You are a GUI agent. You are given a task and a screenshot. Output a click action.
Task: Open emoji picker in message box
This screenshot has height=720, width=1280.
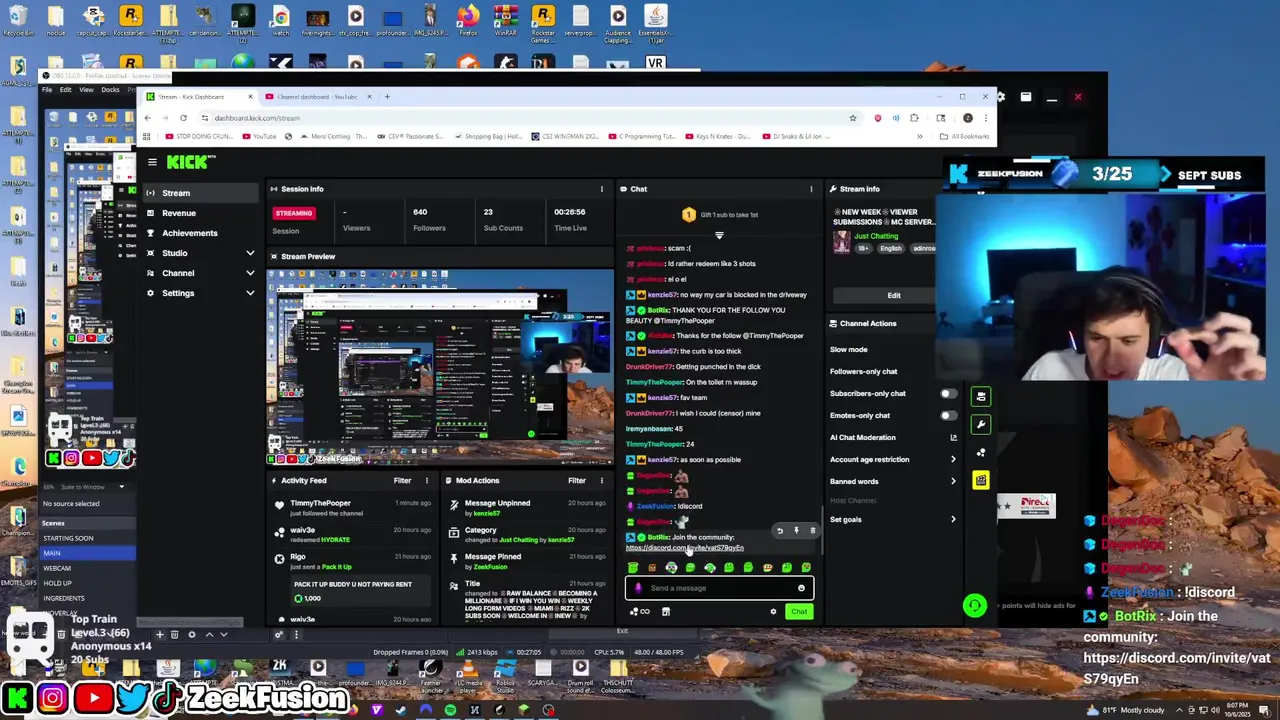point(801,588)
